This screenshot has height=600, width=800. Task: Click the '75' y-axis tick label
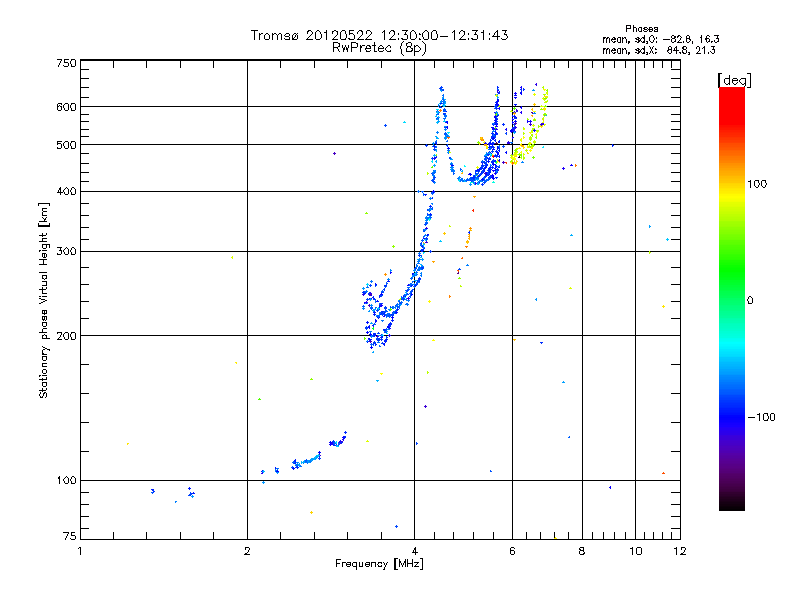(70, 536)
